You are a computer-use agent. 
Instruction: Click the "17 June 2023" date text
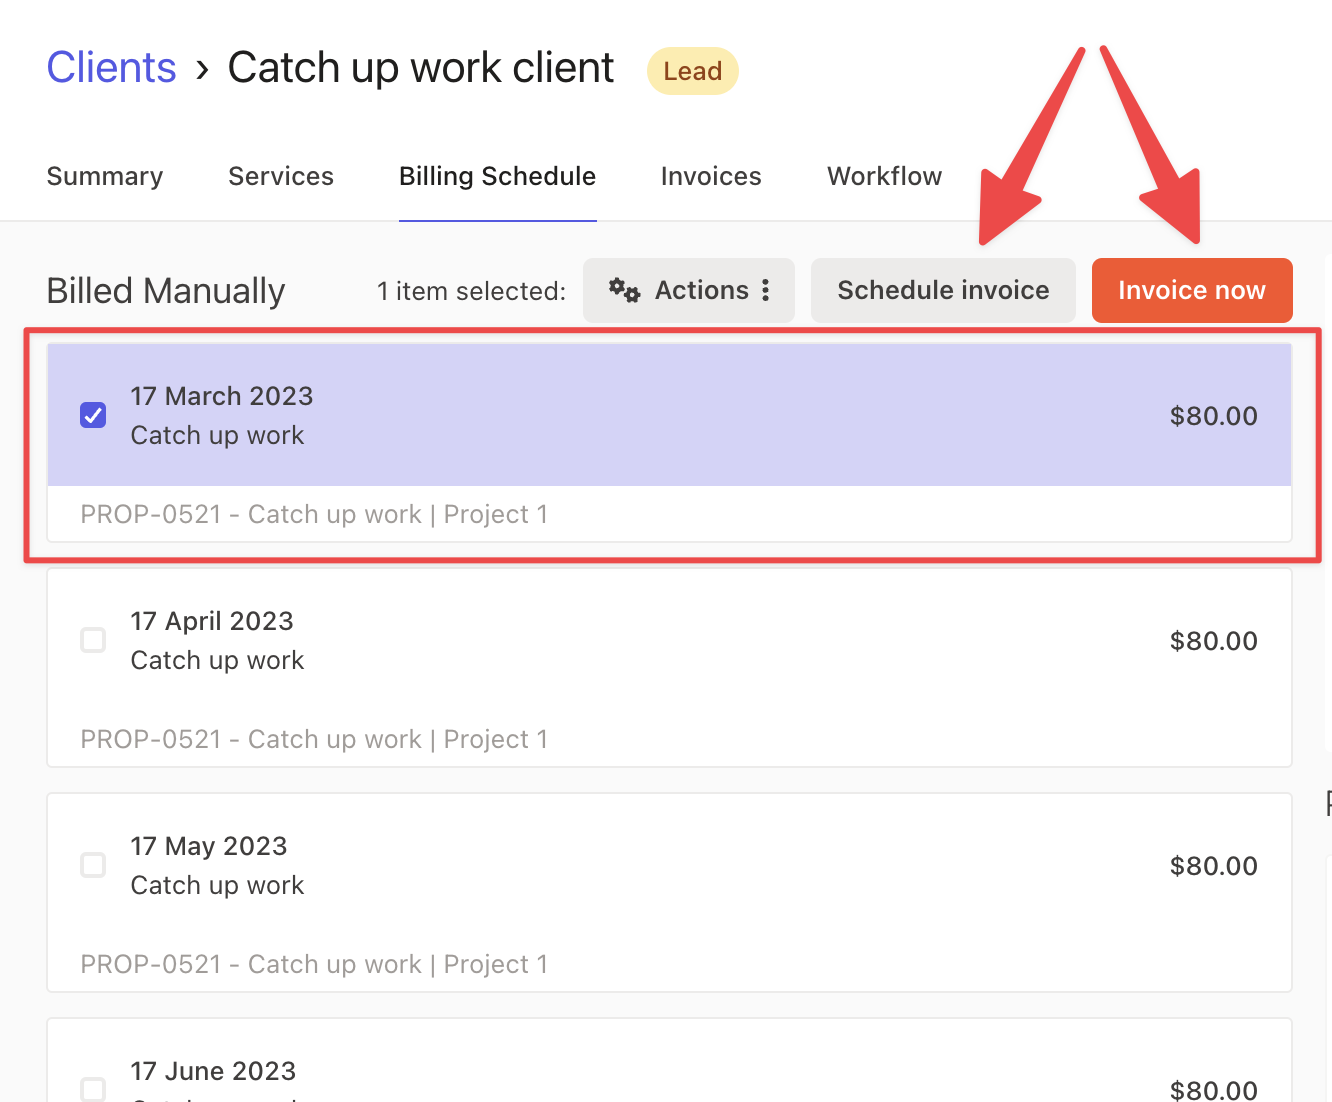point(213,1071)
